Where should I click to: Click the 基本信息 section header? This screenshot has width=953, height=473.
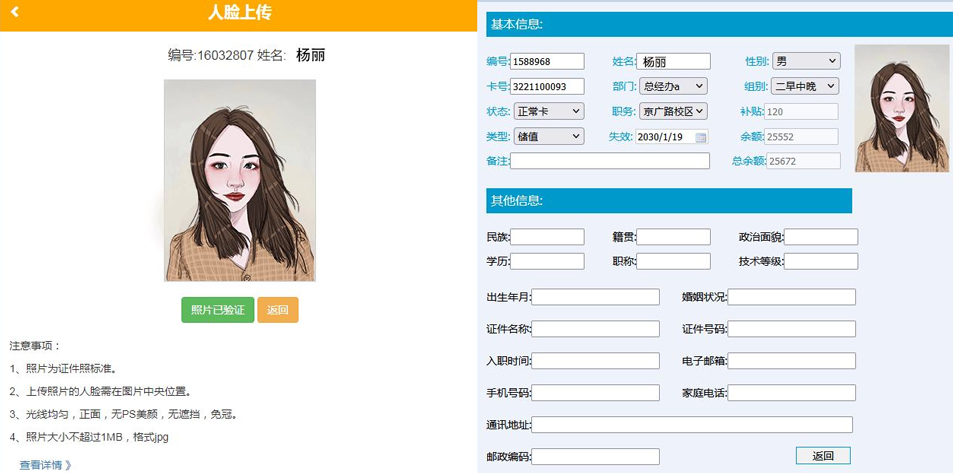tap(720, 25)
